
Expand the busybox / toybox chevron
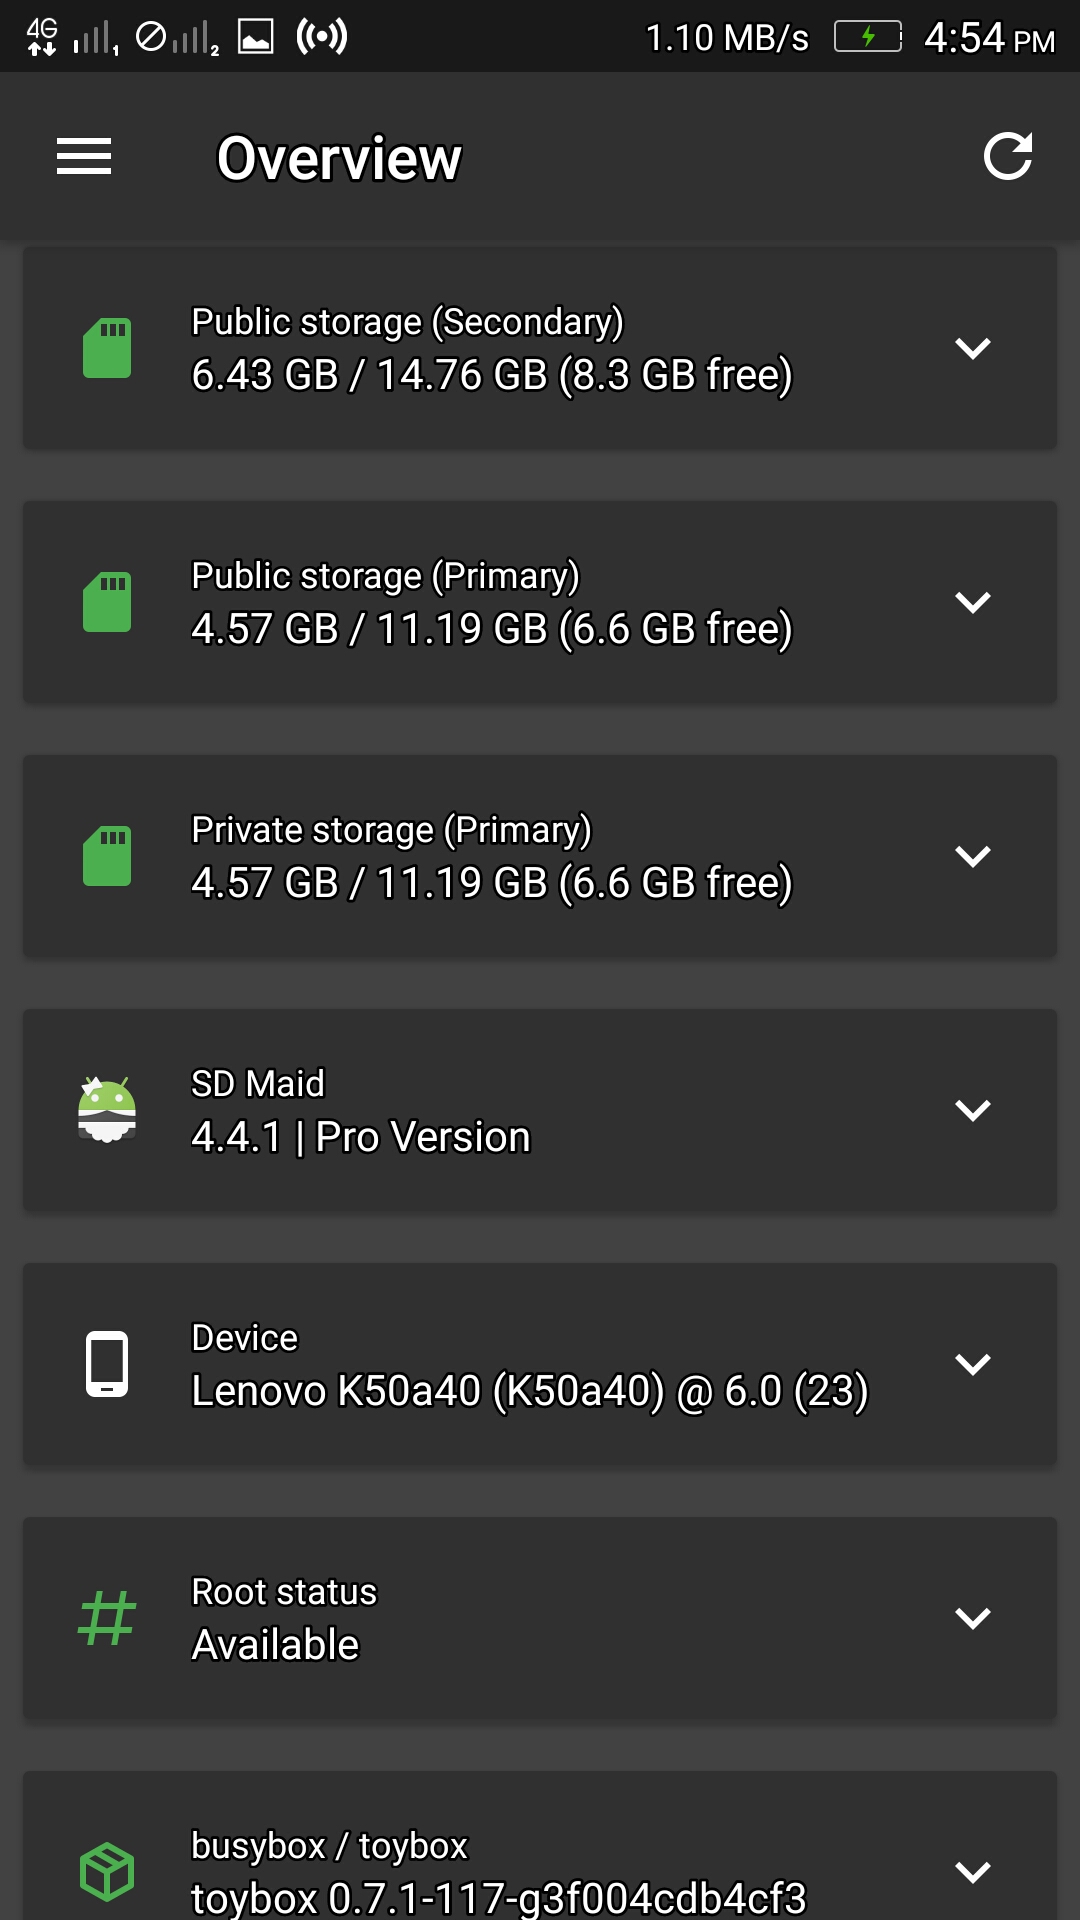coord(973,1872)
